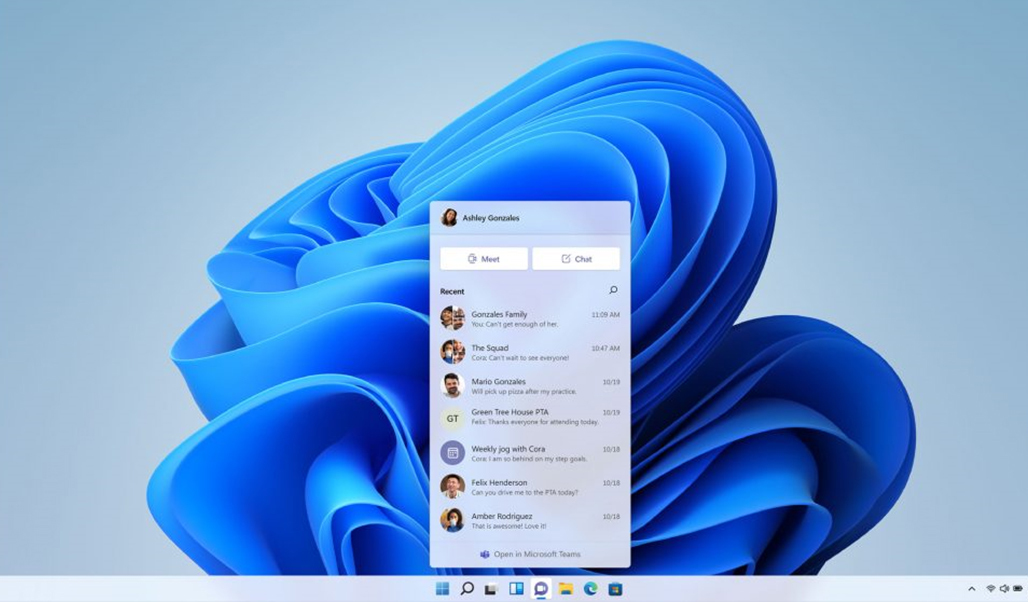
Task: Click Ashley Gonzales profile picture
Action: (450, 218)
